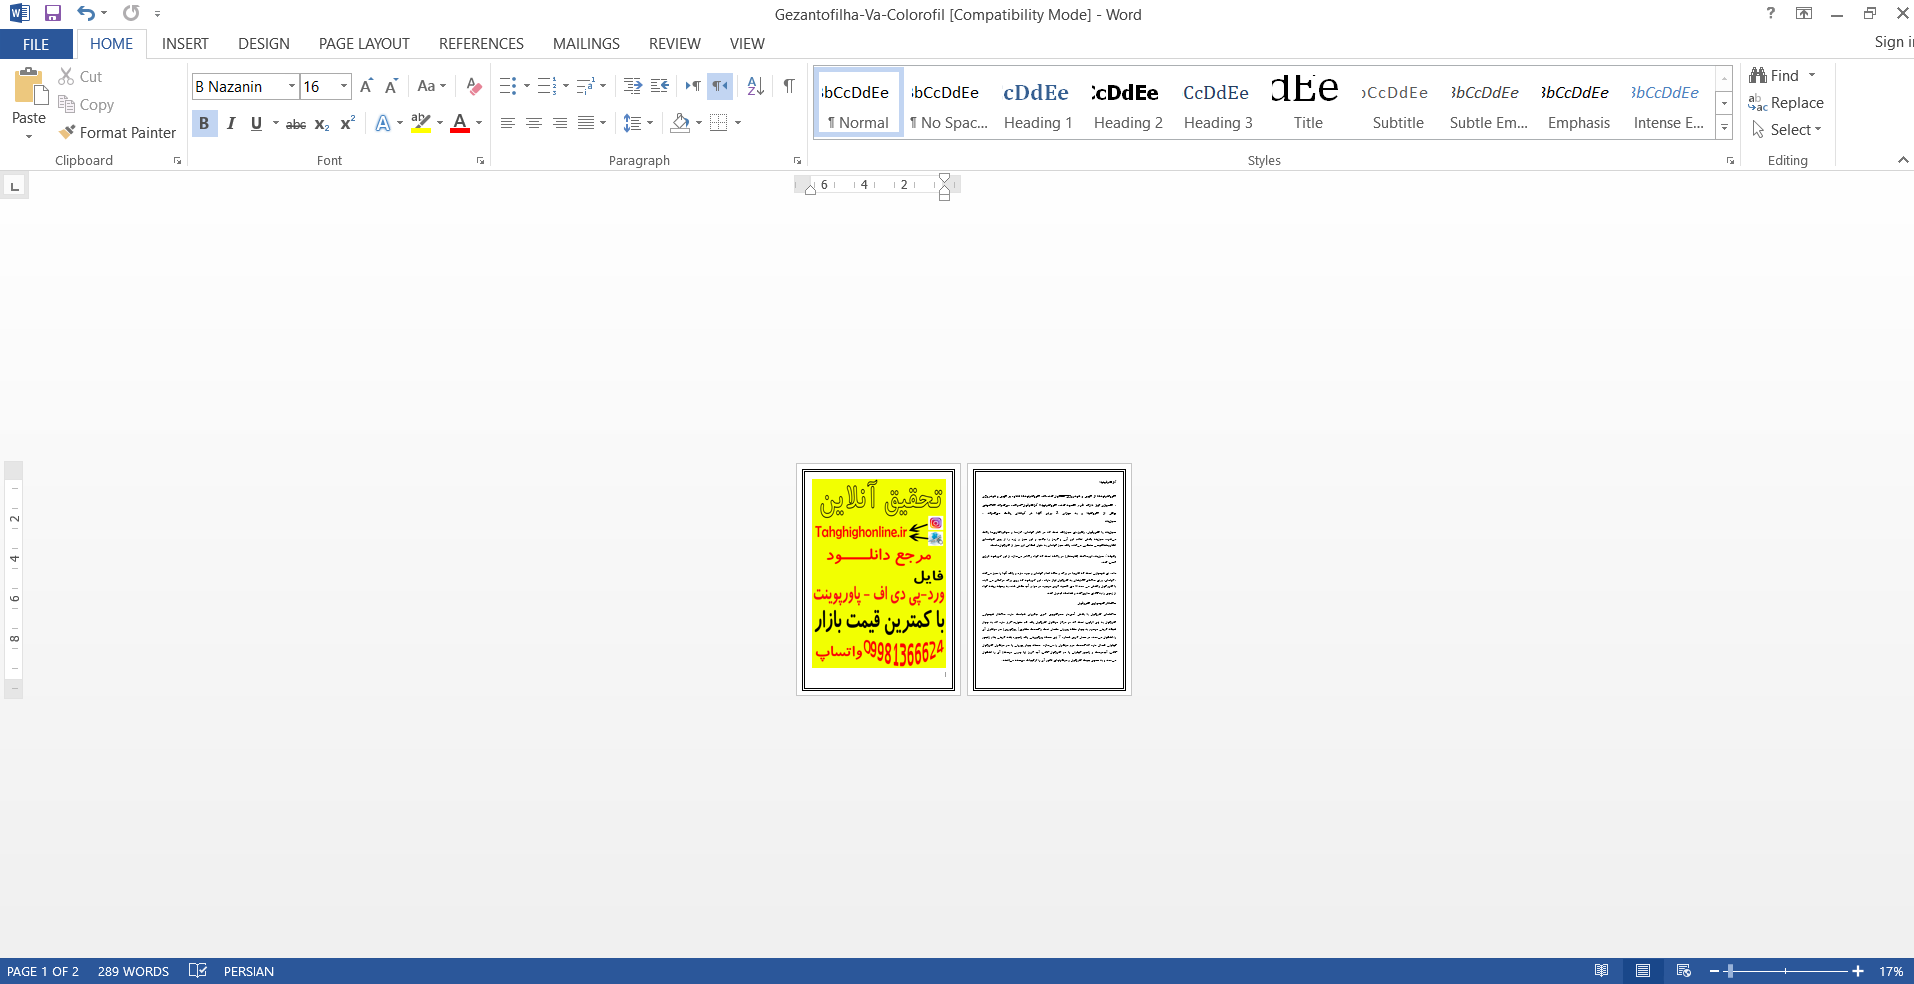
Task: Align text to the right
Action: 560,123
